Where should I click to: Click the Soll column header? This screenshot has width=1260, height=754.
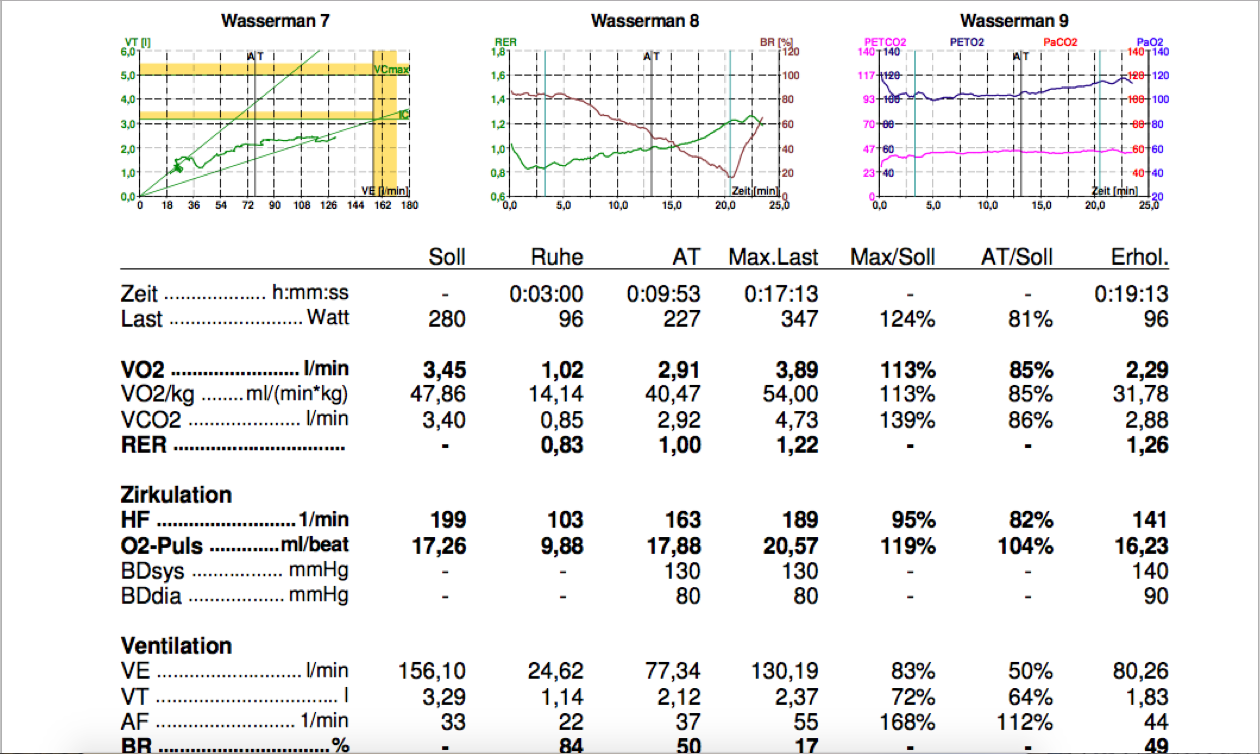click(446, 257)
